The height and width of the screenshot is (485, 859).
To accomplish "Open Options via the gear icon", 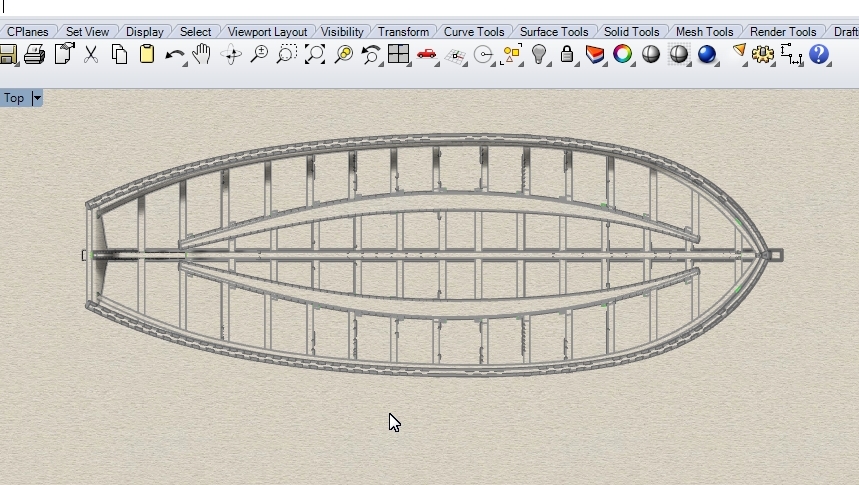I will (764, 54).
